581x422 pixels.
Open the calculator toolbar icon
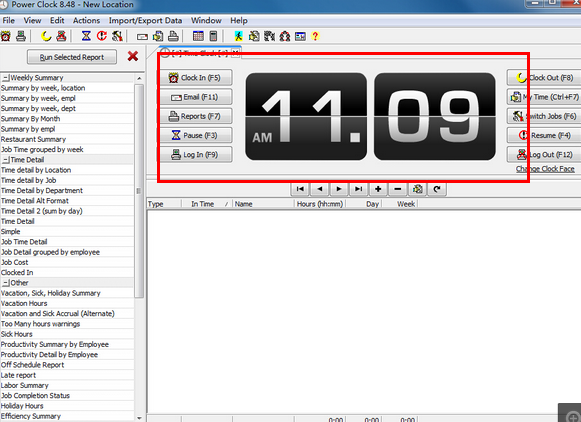coord(213,36)
